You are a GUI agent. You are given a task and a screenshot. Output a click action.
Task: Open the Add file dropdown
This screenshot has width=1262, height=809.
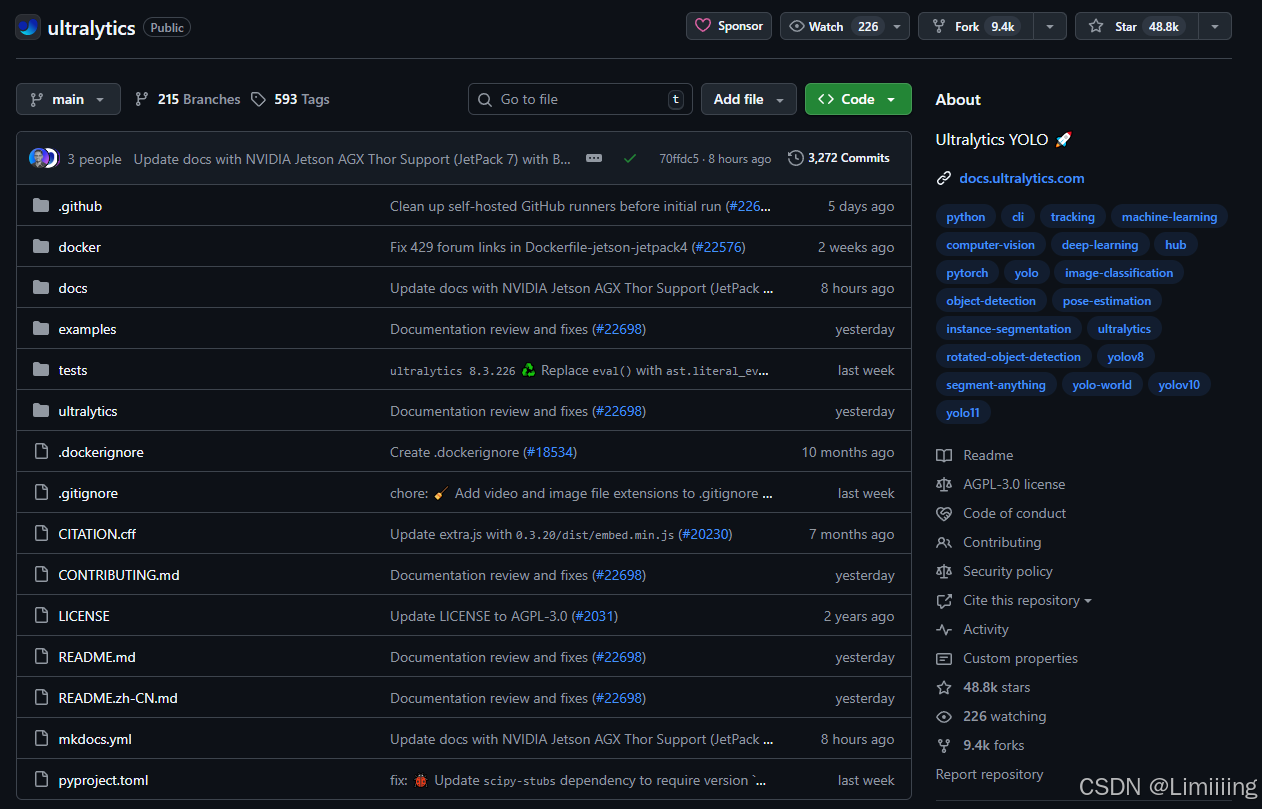click(x=749, y=99)
